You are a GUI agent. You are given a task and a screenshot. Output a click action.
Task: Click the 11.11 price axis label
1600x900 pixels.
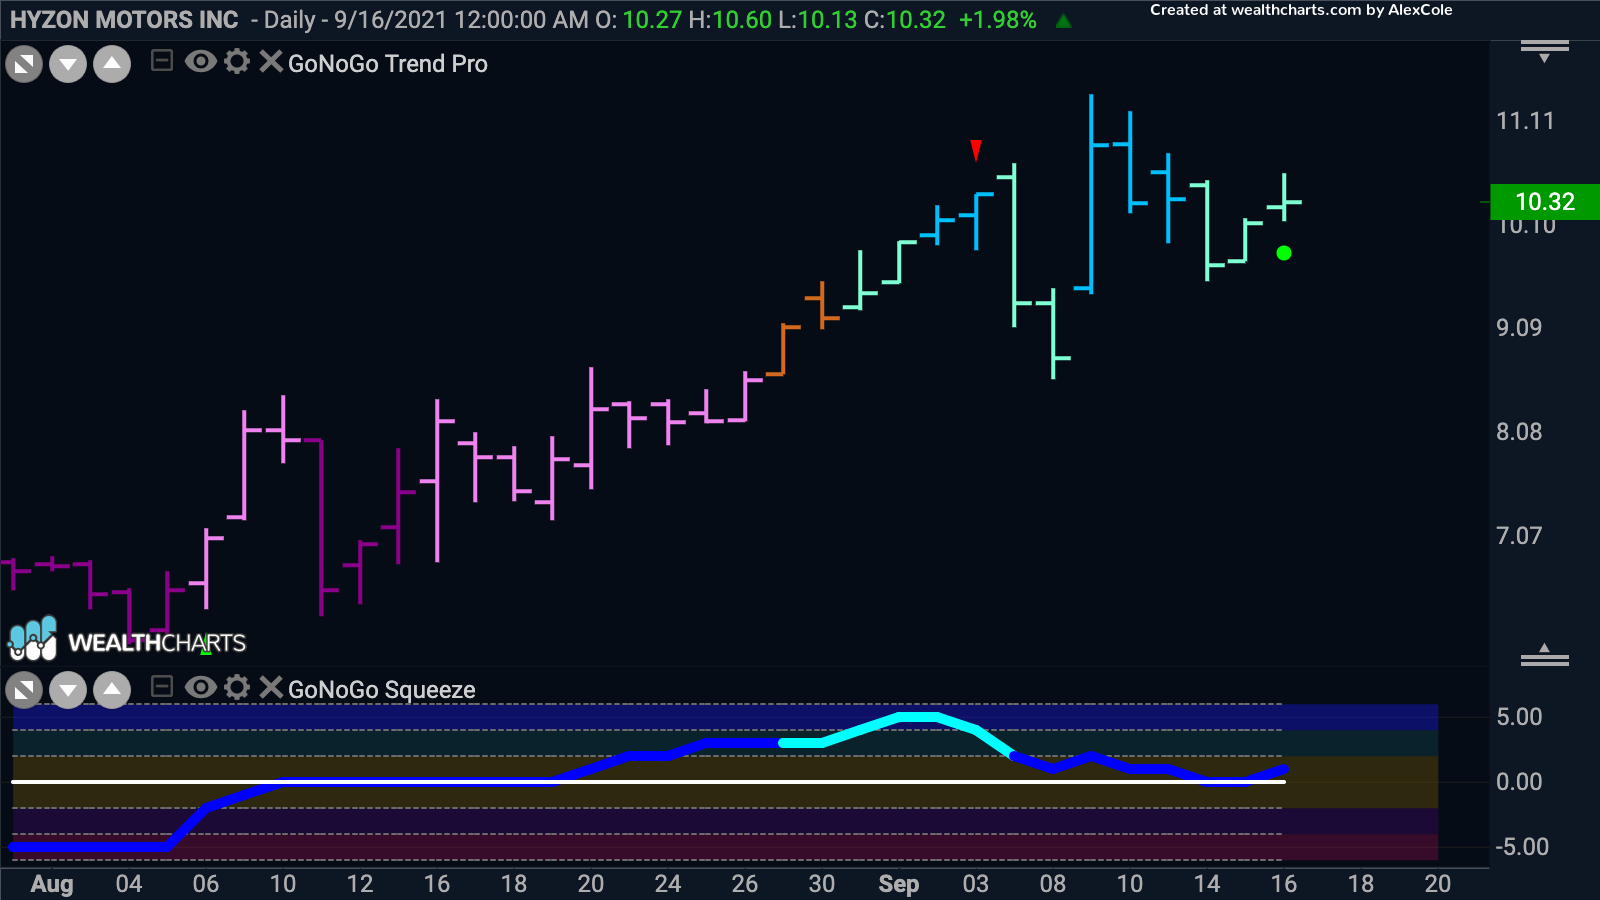click(x=1525, y=121)
